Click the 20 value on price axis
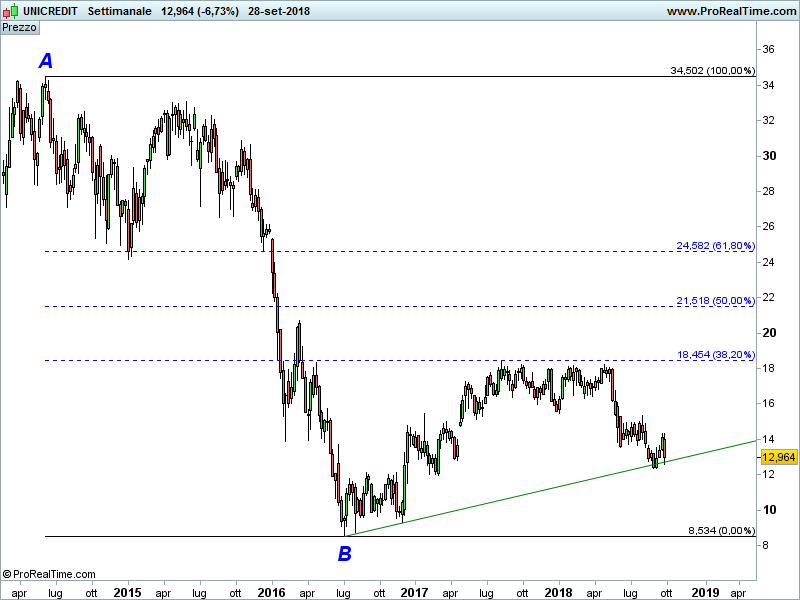The width and height of the screenshot is (800, 600). coord(769,332)
